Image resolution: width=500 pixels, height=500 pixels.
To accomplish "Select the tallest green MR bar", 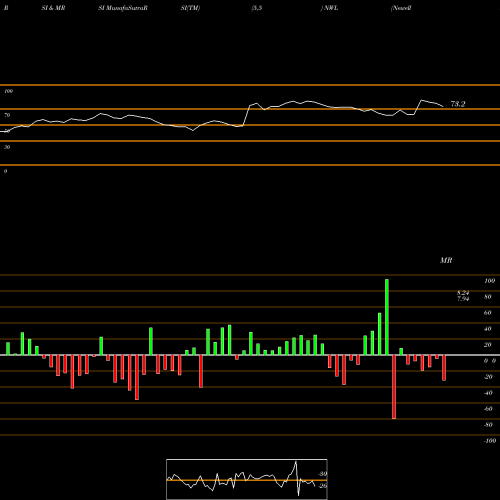I will (x=387, y=317).
